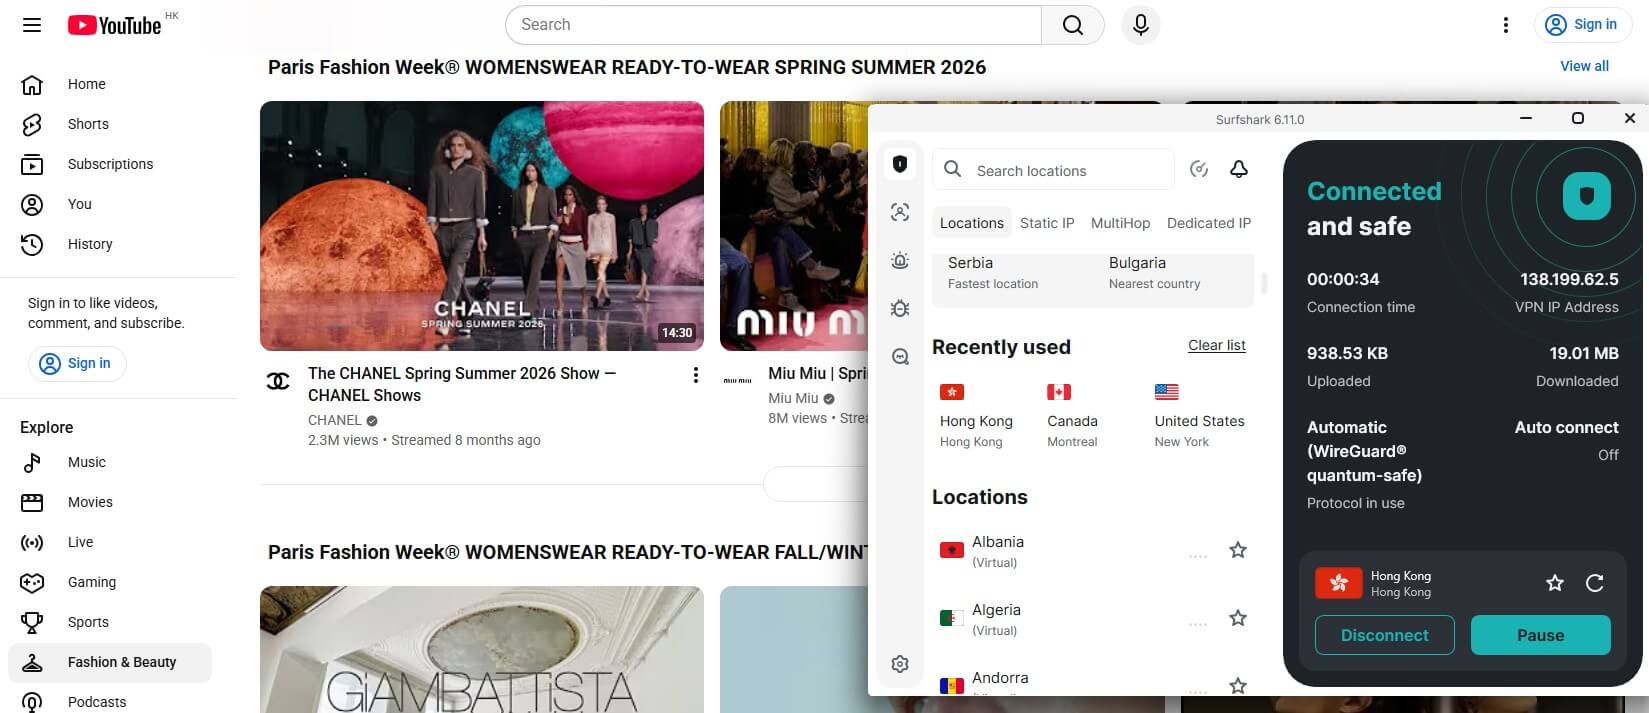The image size is (1649, 713).
Task: Favorite the connected Hong Kong location
Action: [x=1554, y=583]
